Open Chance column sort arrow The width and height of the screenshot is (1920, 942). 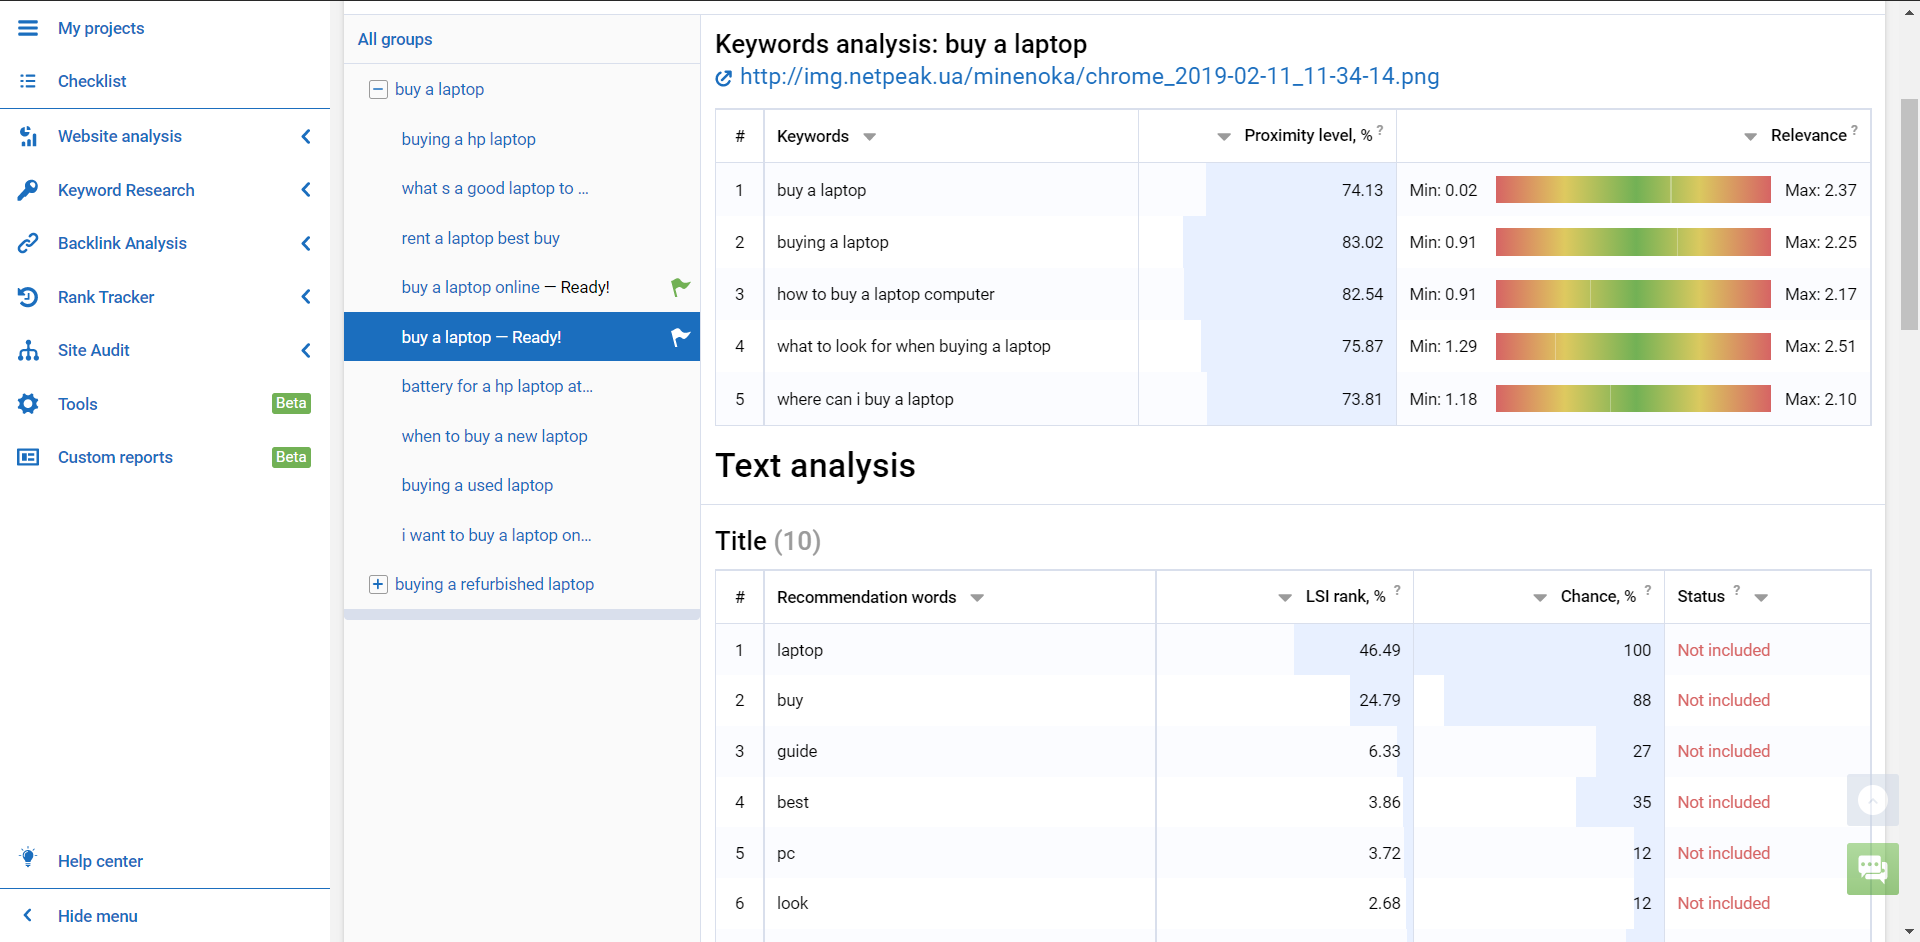[x=1540, y=598]
